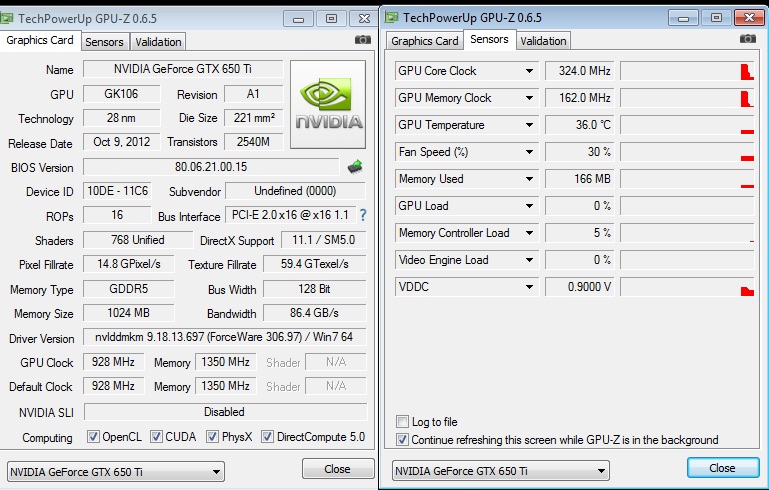Viewport: 769px width, 490px height.
Task: Click the Fan Speed history graph
Action: [x=687, y=152]
